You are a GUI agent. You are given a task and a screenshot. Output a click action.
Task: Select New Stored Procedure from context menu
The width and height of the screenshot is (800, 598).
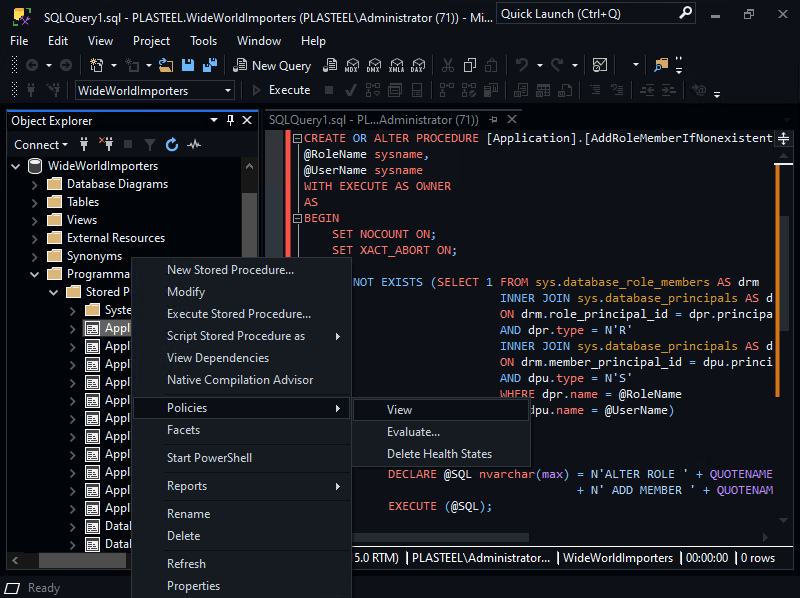[x=242, y=270]
